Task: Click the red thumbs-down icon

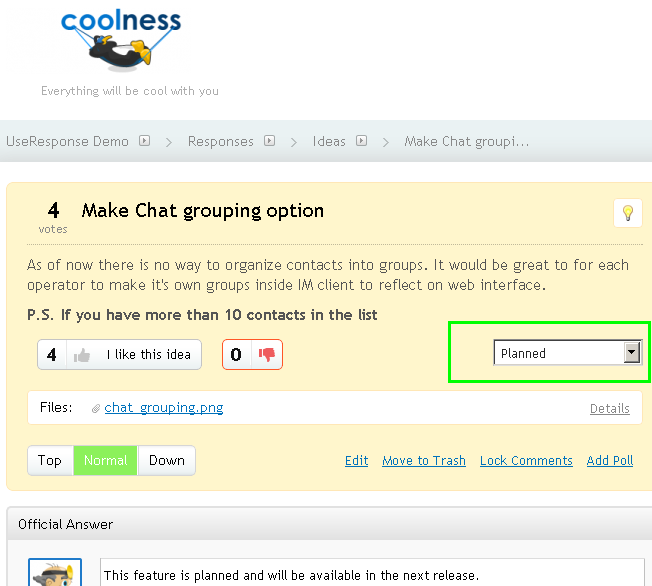Action: [x=267, y=354]
